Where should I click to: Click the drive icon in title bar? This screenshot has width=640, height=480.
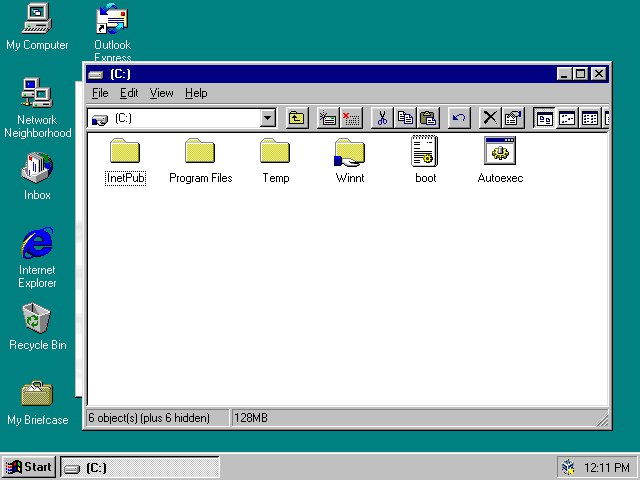click(96, 75)
